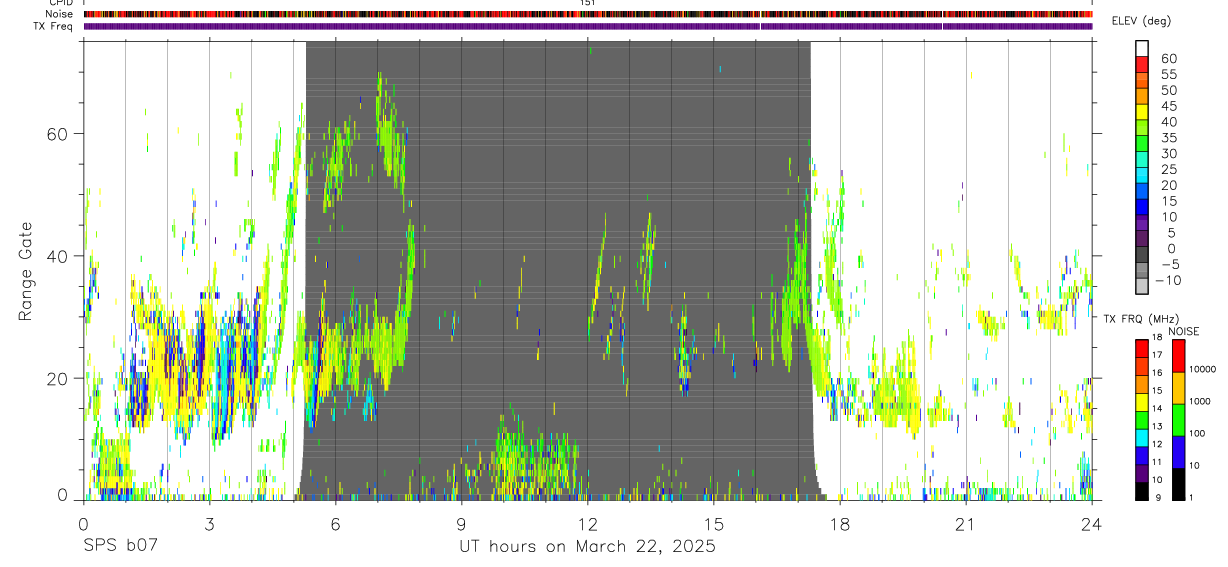Click the 'NOISE' colorbar title
Viewport: 1228px width, 567px height.
pos(1184,332)
